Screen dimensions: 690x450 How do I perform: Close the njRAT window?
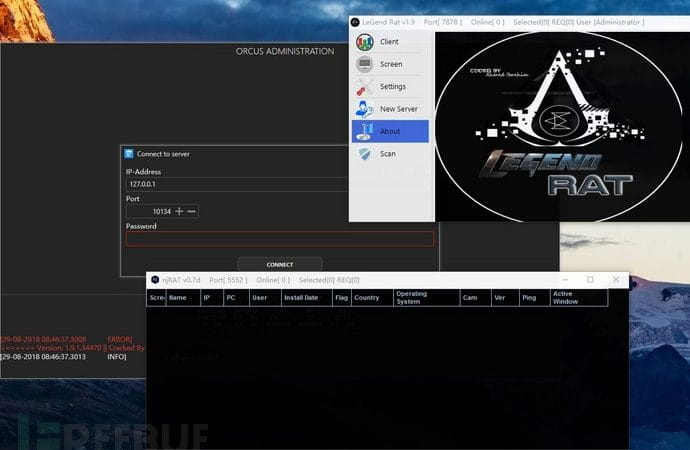point(616,280)
